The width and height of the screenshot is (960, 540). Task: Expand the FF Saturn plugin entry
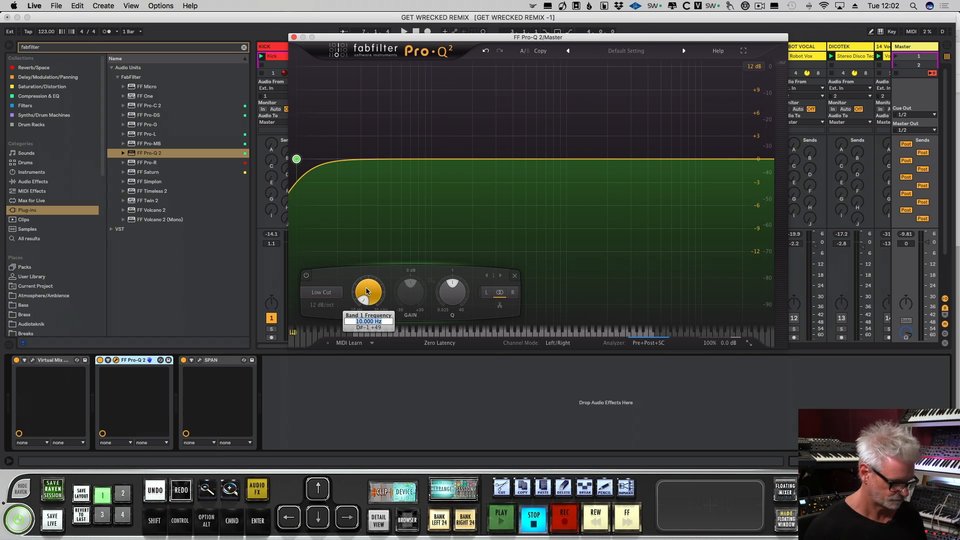point(123,172)
